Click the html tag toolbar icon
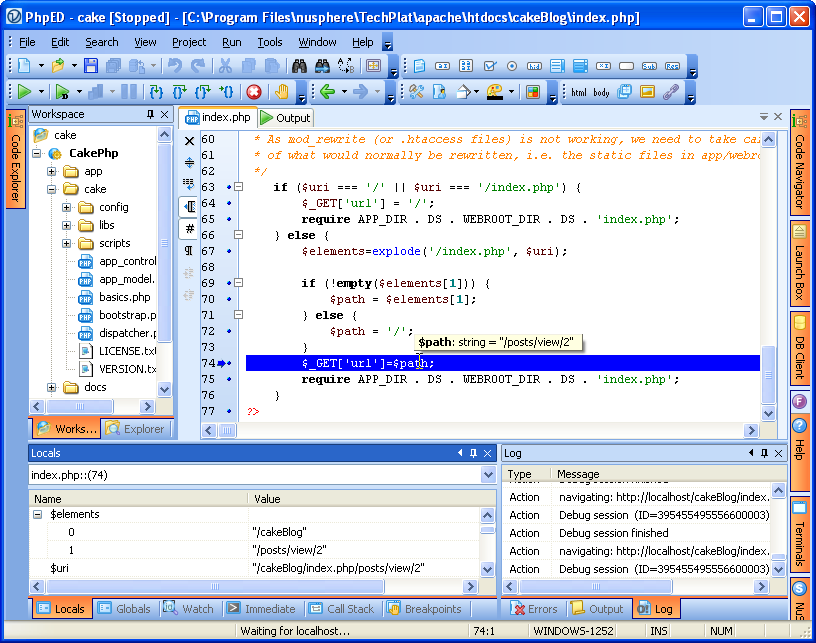The height and width of the screenshot is (643, 816). coord(579,92)
